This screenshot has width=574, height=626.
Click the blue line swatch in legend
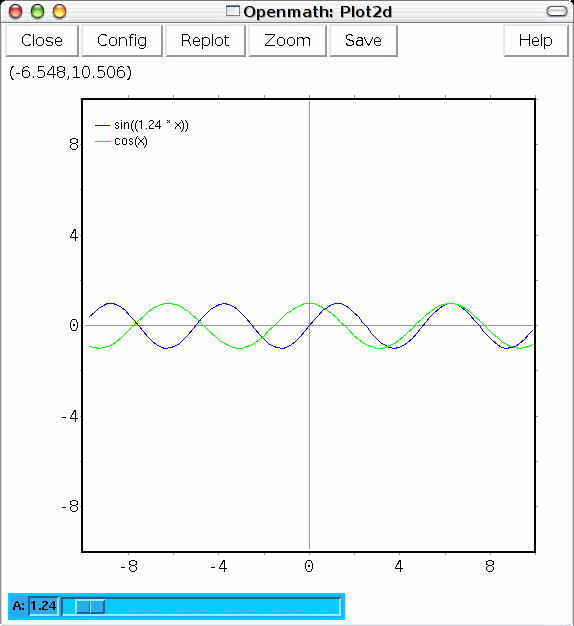(x=102, y=125)
